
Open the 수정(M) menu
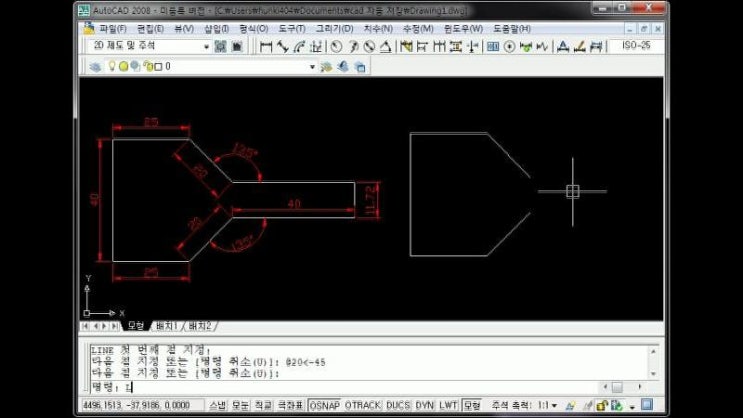418,28
